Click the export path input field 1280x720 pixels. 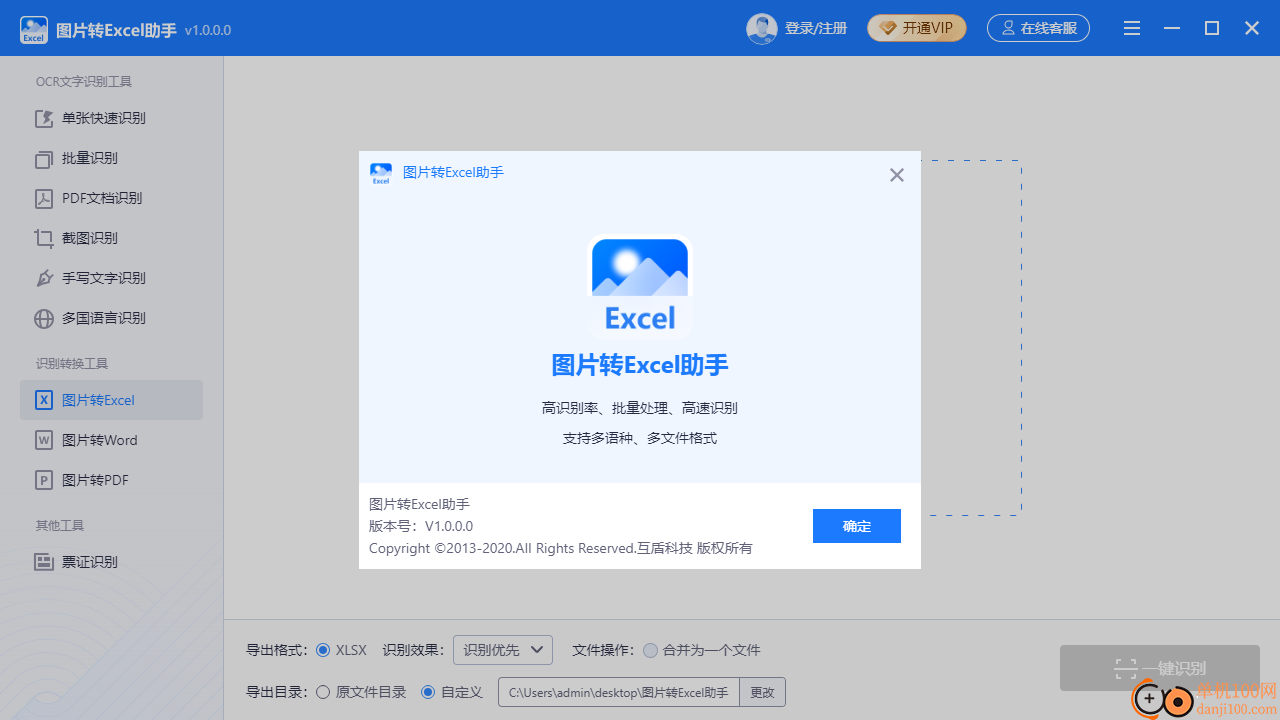[x=619, y=692]
